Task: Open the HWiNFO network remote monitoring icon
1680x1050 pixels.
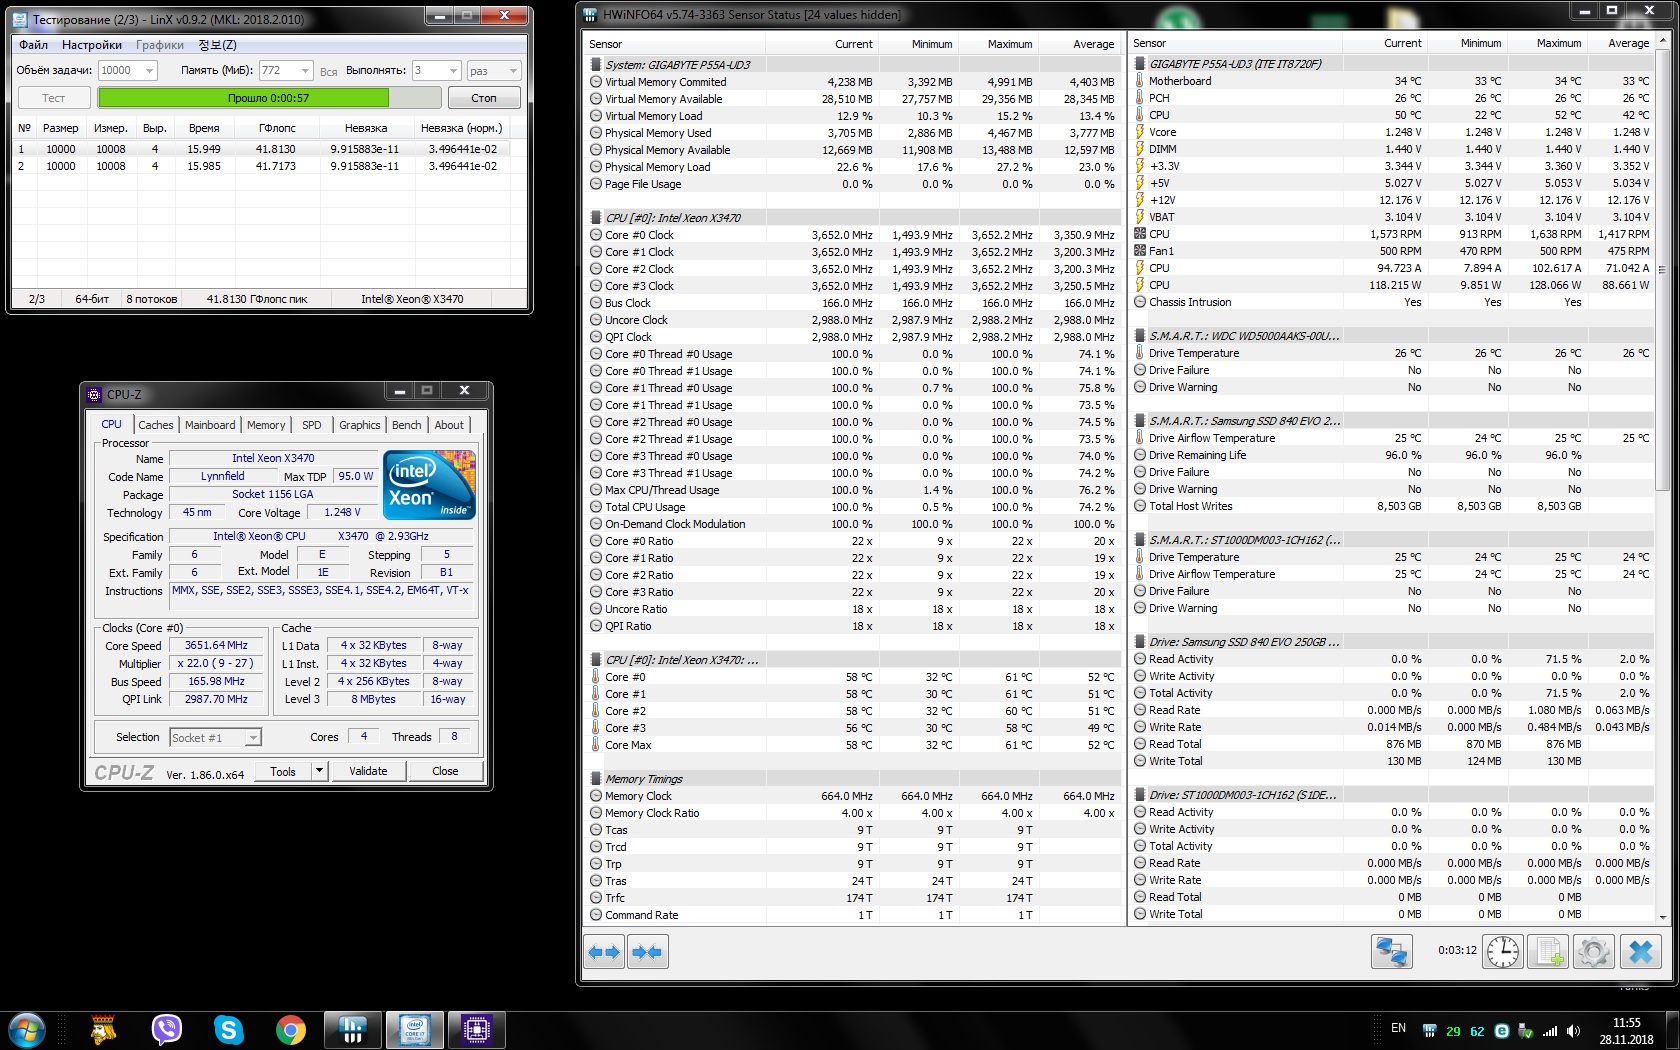Action: click(x=1391, y=952)
